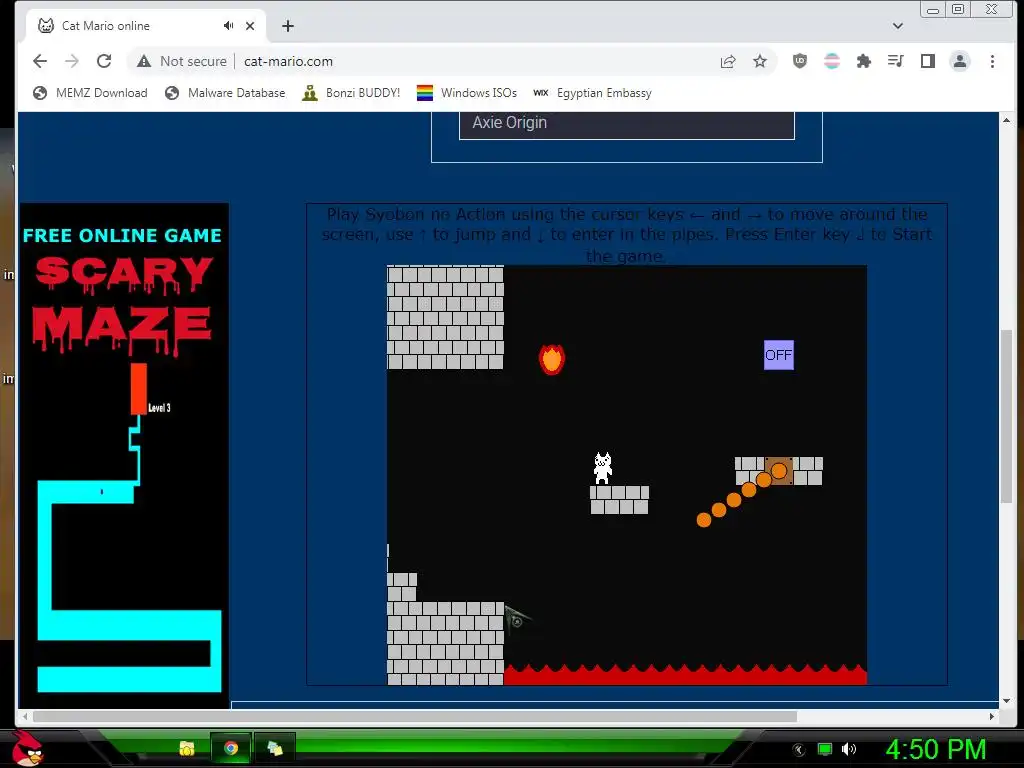1024x768 pixels.
Task: Click the scrollbar down arrow
Action: pos(1006,701)
